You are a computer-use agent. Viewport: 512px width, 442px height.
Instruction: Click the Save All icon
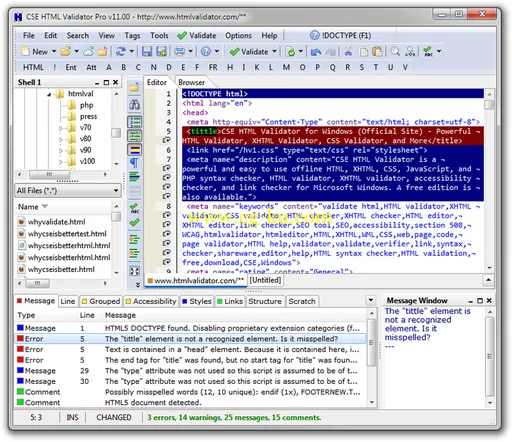coord(162,51)
